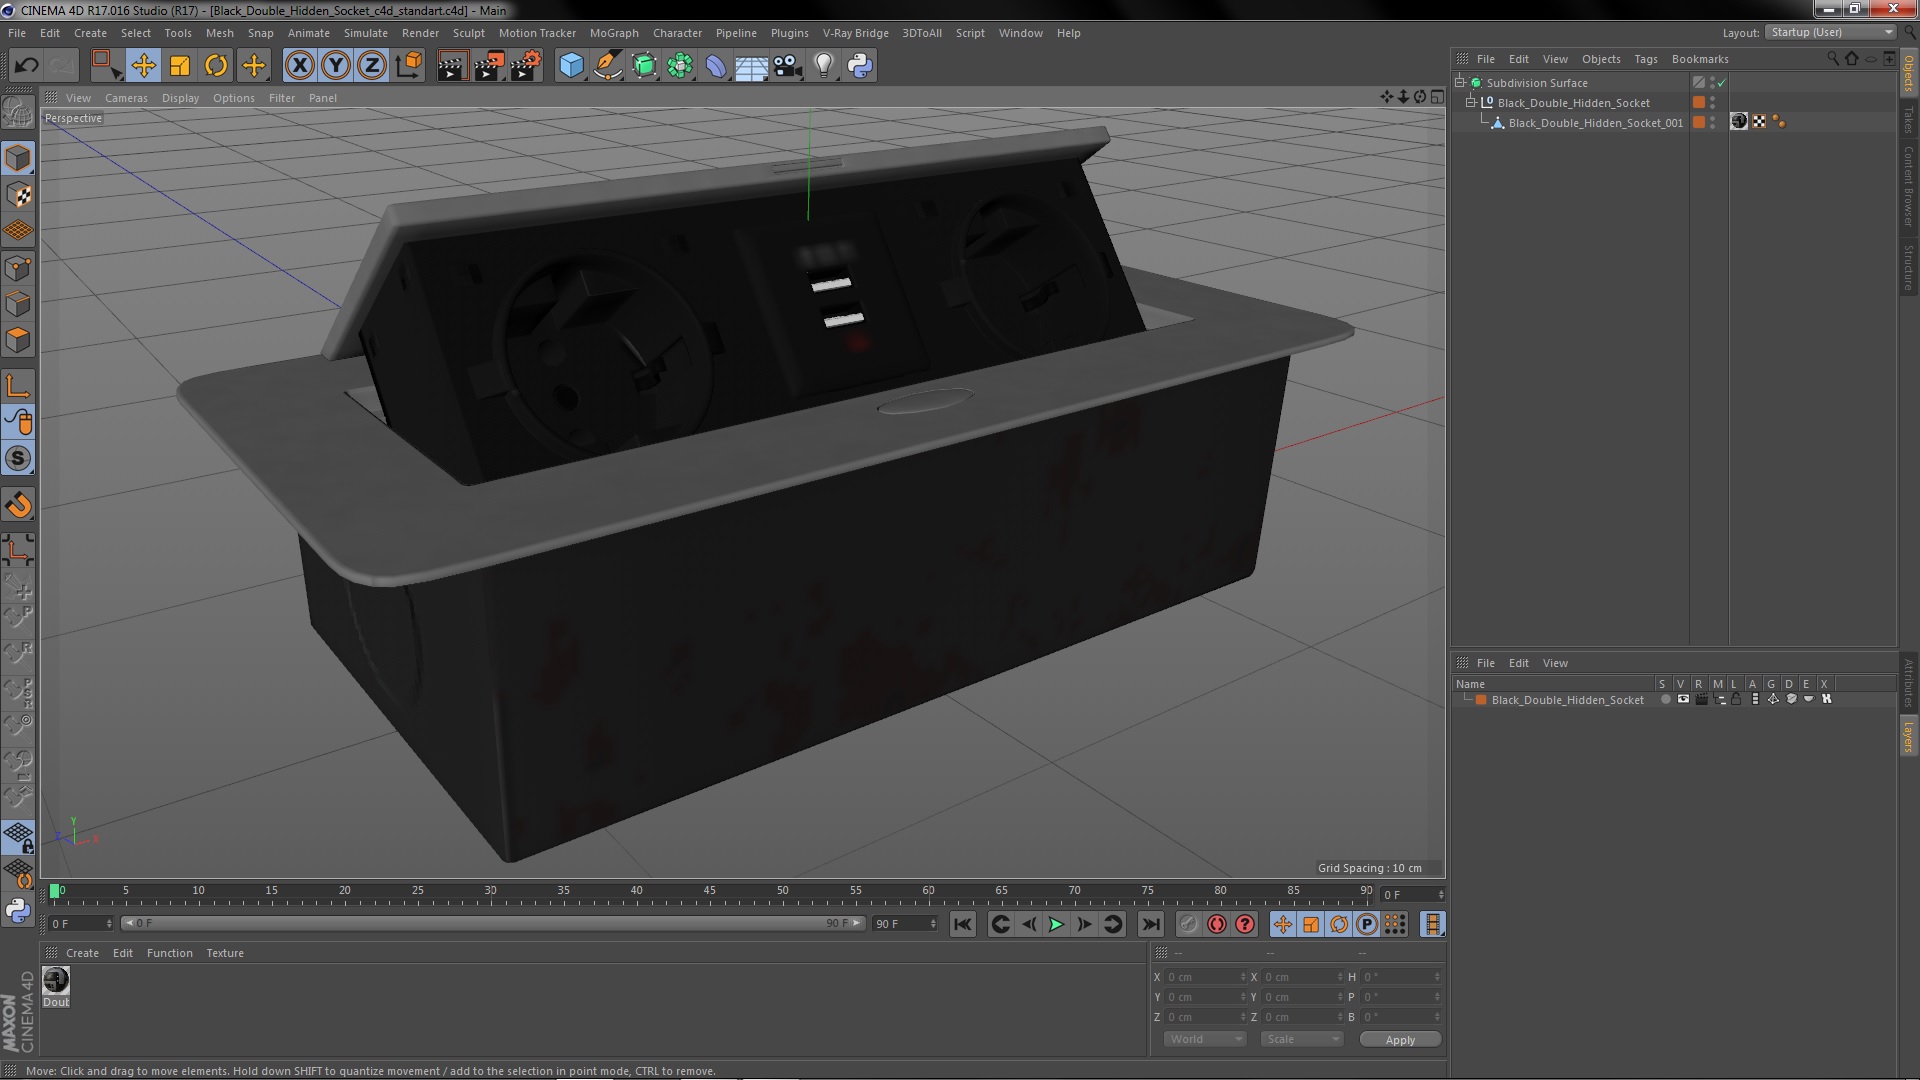Add a Light object

[824, 66]
